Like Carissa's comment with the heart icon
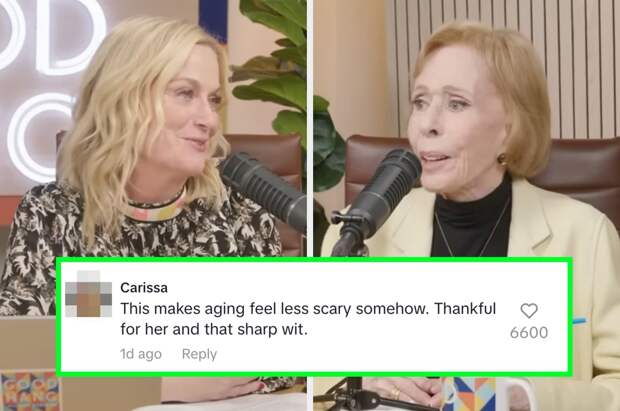620x411 pixels. pyautogui.click(x=529, y=311)
